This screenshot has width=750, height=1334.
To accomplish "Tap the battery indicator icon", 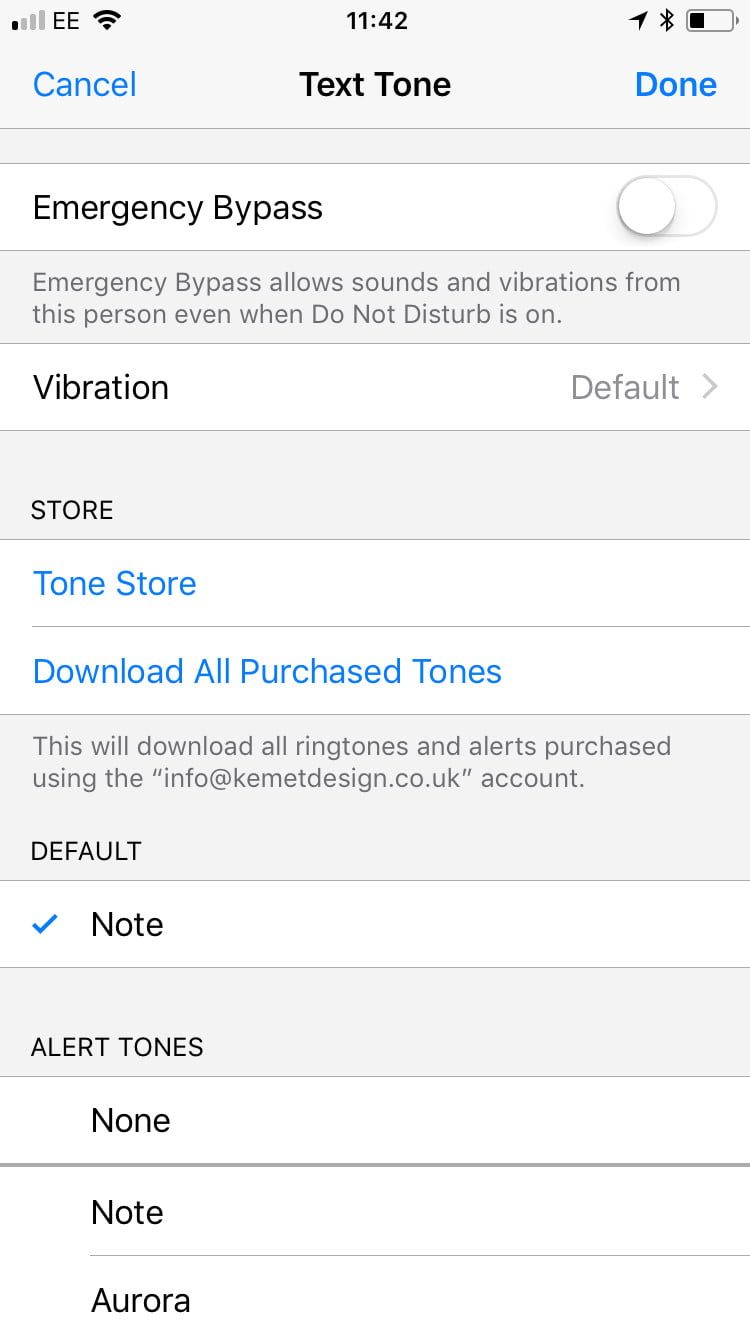I will point(711,21).
